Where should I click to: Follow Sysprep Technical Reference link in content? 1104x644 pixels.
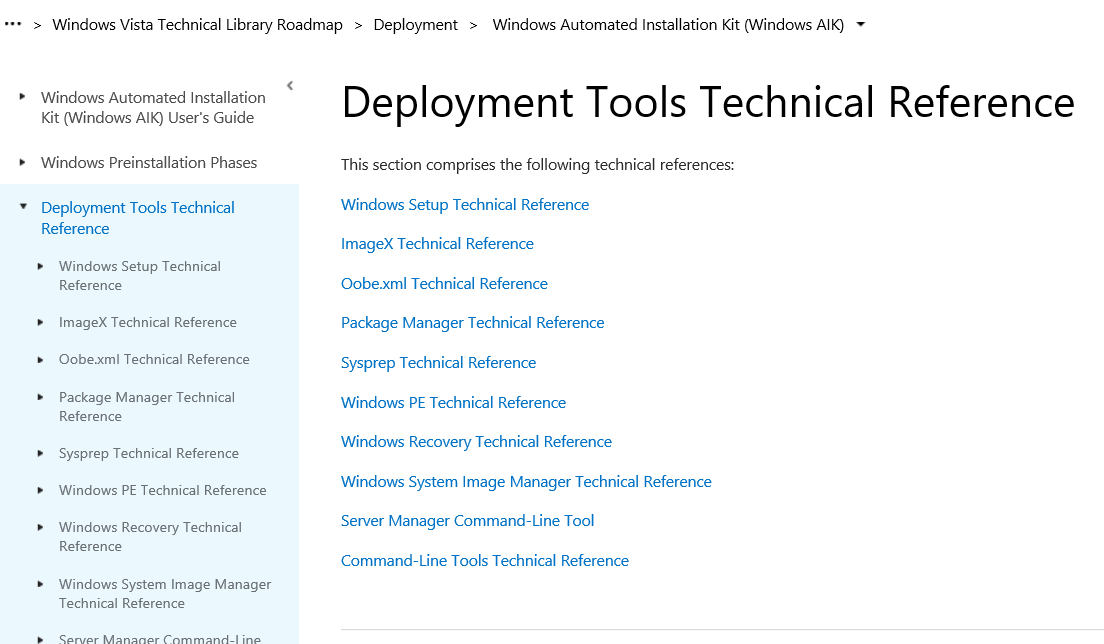click(438, 363)
